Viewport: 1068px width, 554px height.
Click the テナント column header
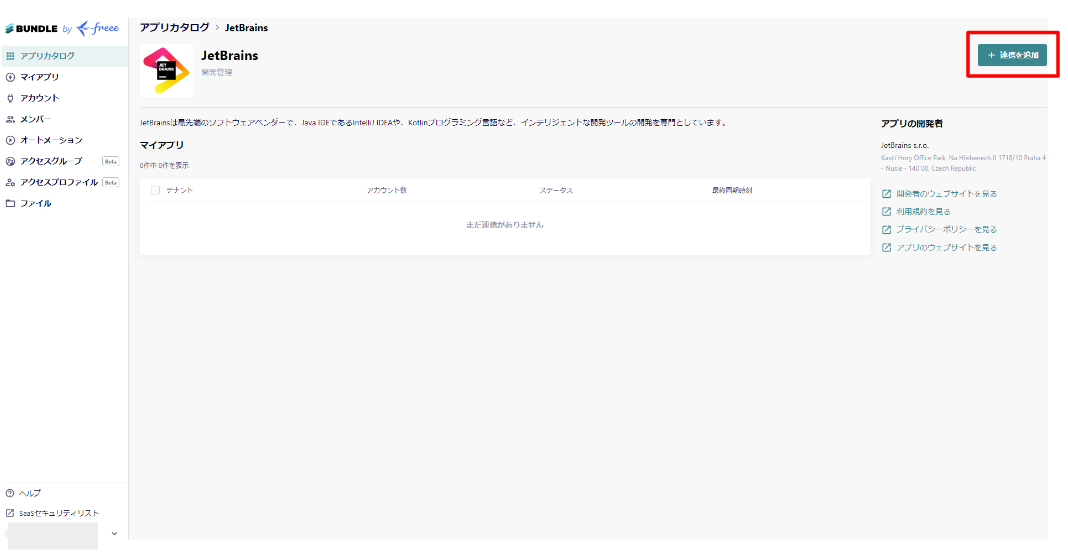coord(179,190)
